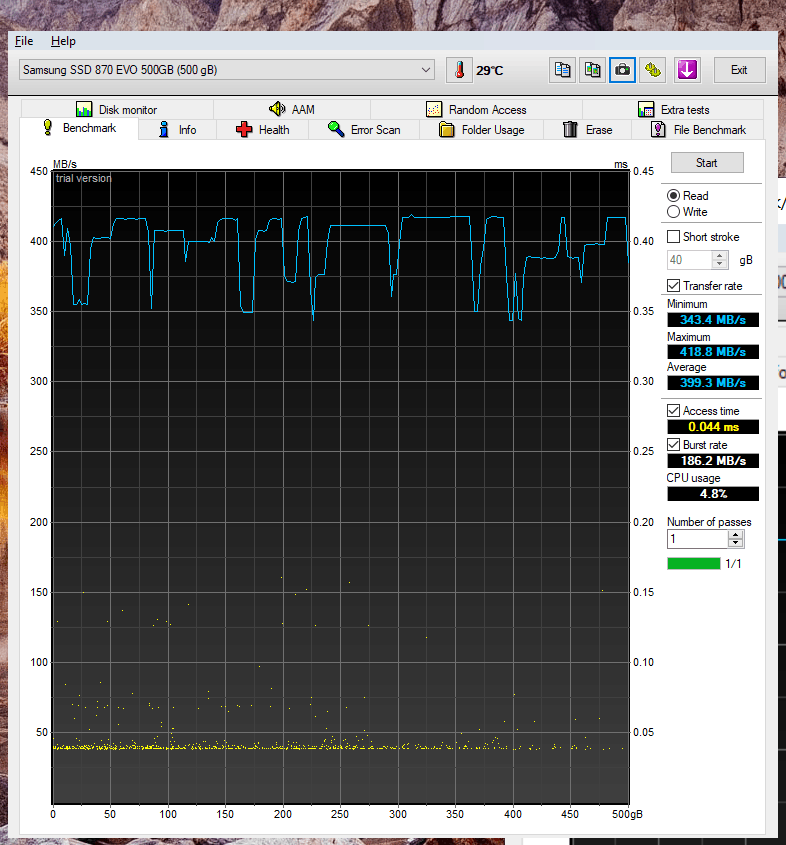Toggle the Transfer rate checkbox

(x=673, y=286)
